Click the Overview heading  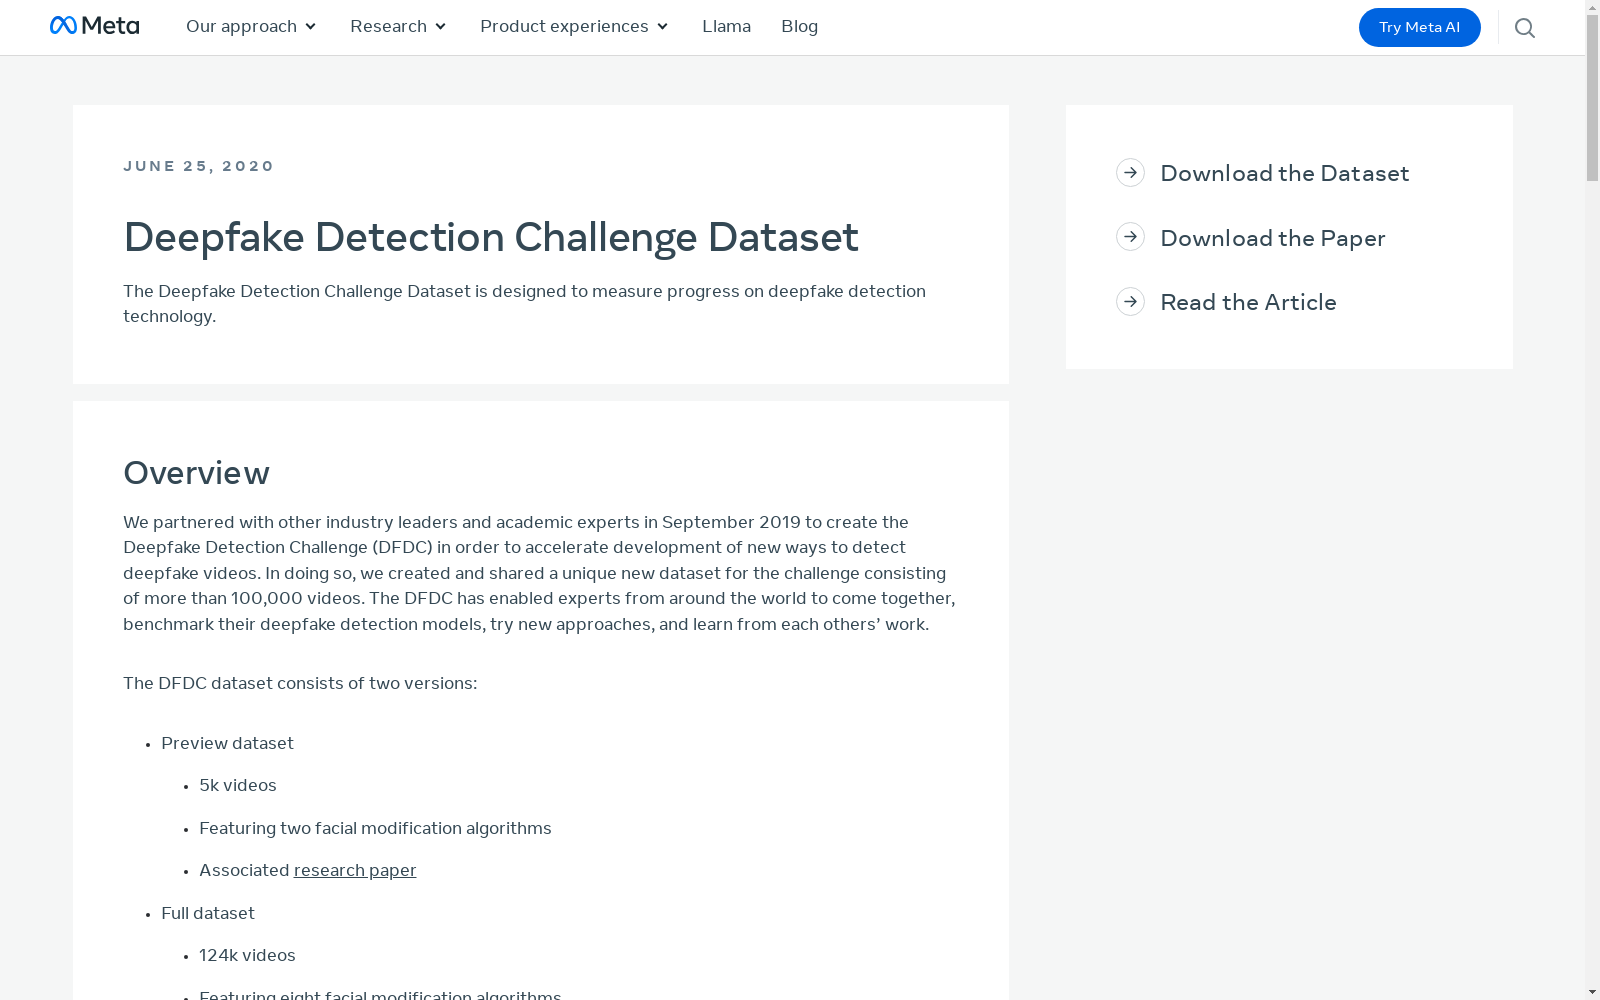196,473
